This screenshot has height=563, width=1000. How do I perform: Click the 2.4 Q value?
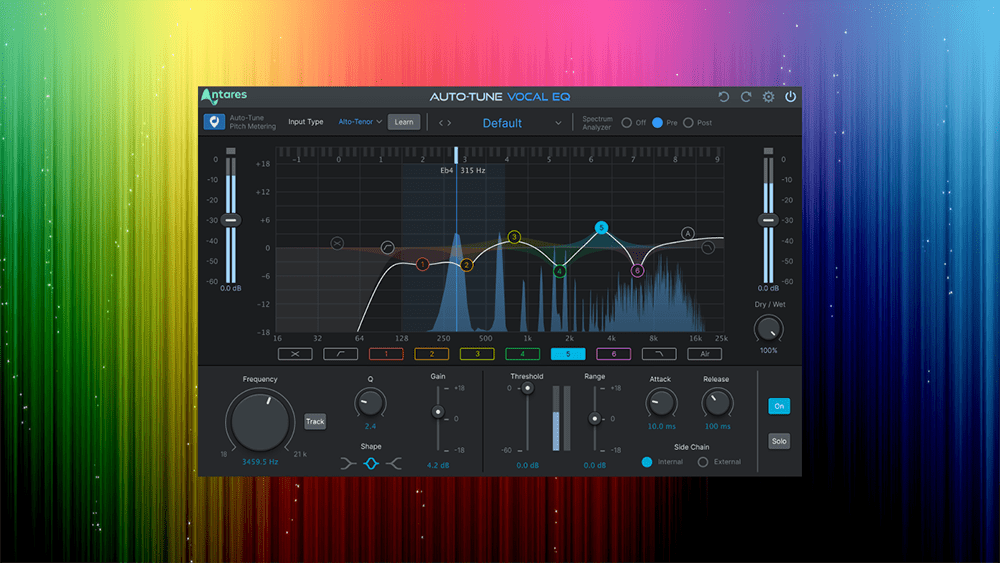[x=371, y=426]
